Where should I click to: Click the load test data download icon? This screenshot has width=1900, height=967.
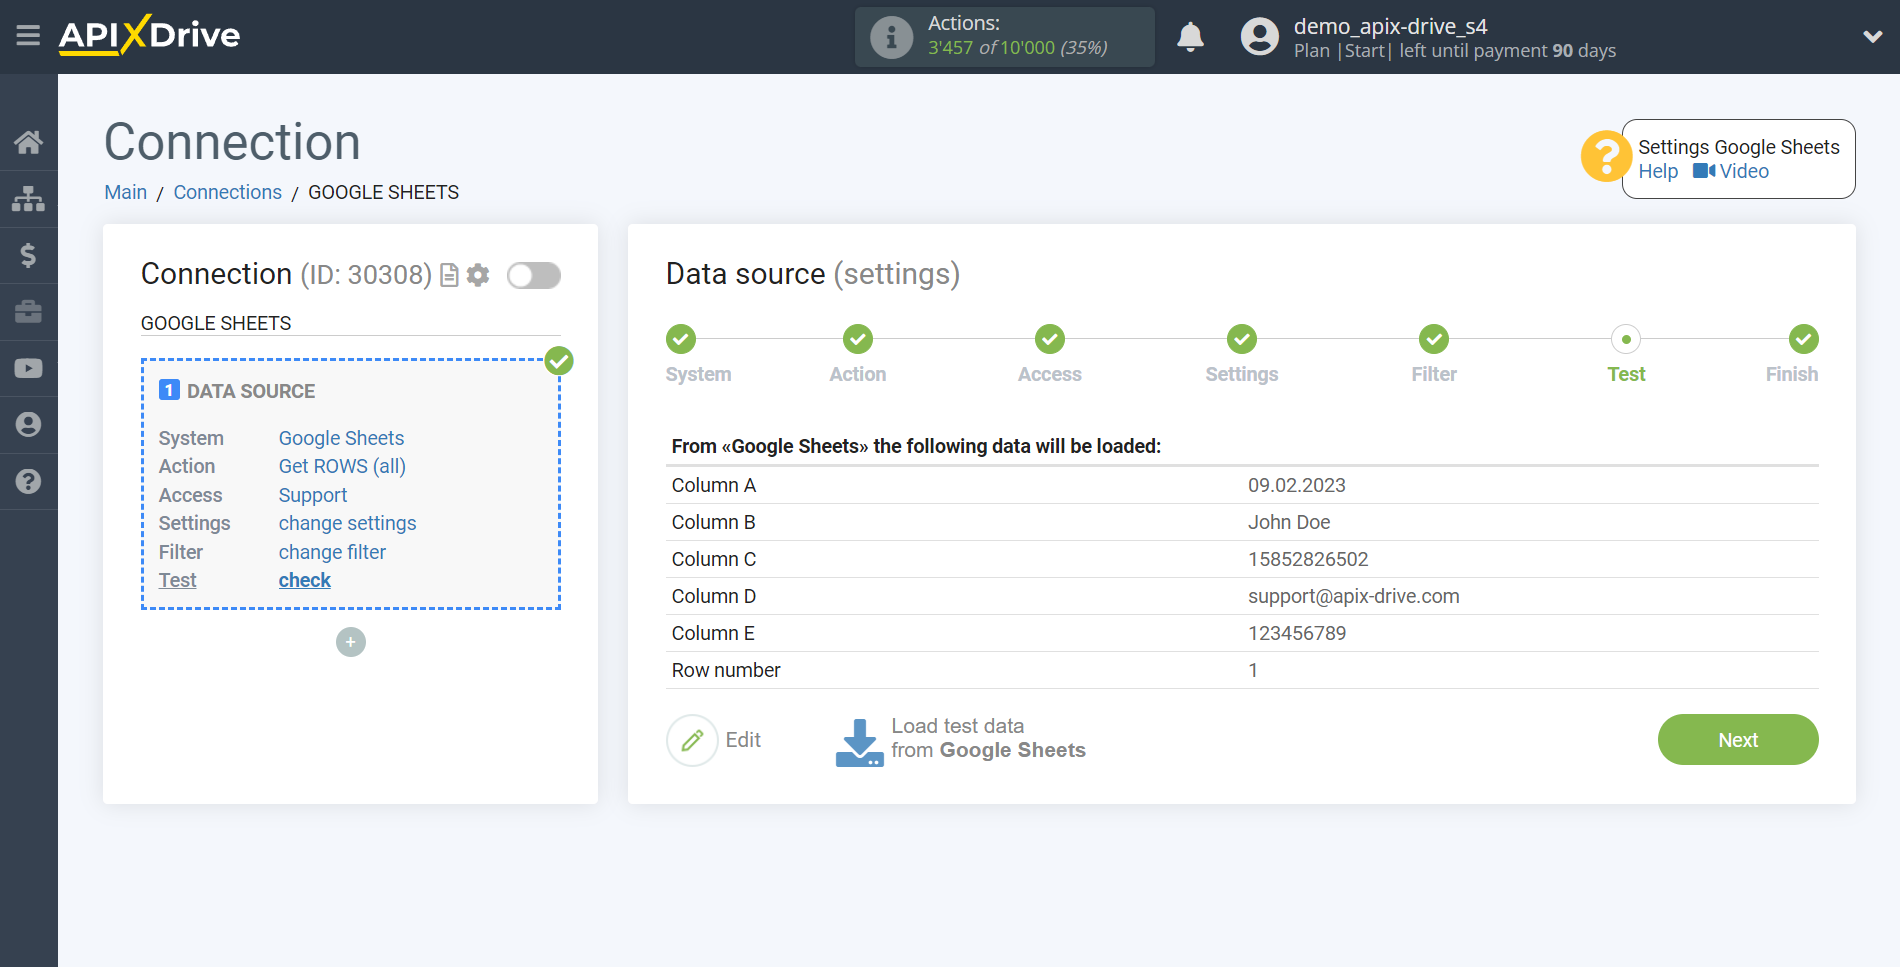(859, 742)
